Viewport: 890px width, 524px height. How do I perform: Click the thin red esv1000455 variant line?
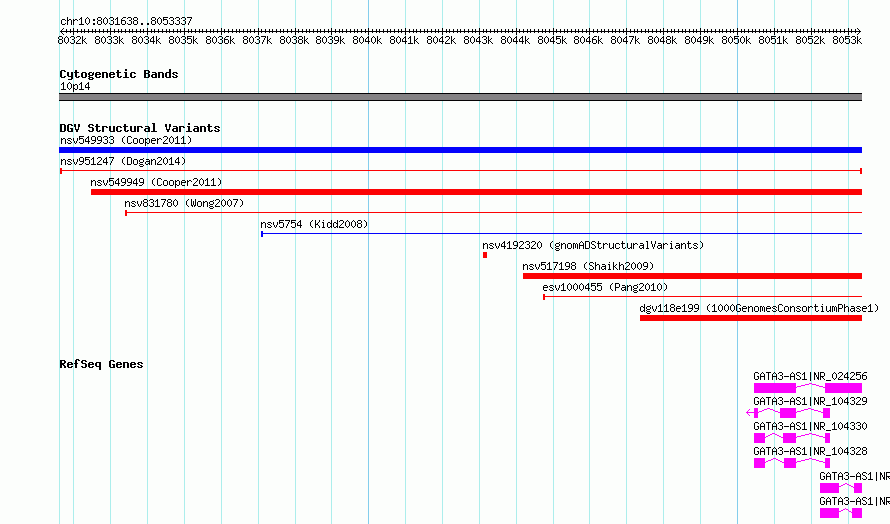click(703, 296)
